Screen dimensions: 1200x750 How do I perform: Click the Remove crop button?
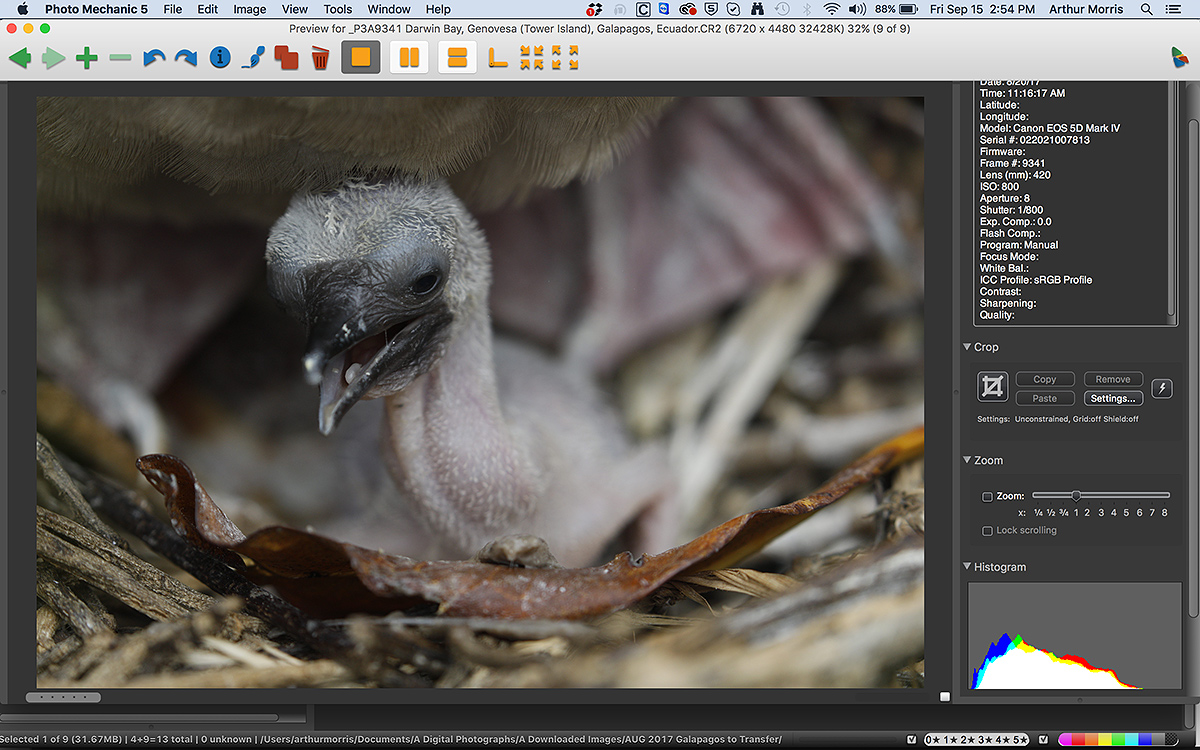click(x=1113, y=380)
